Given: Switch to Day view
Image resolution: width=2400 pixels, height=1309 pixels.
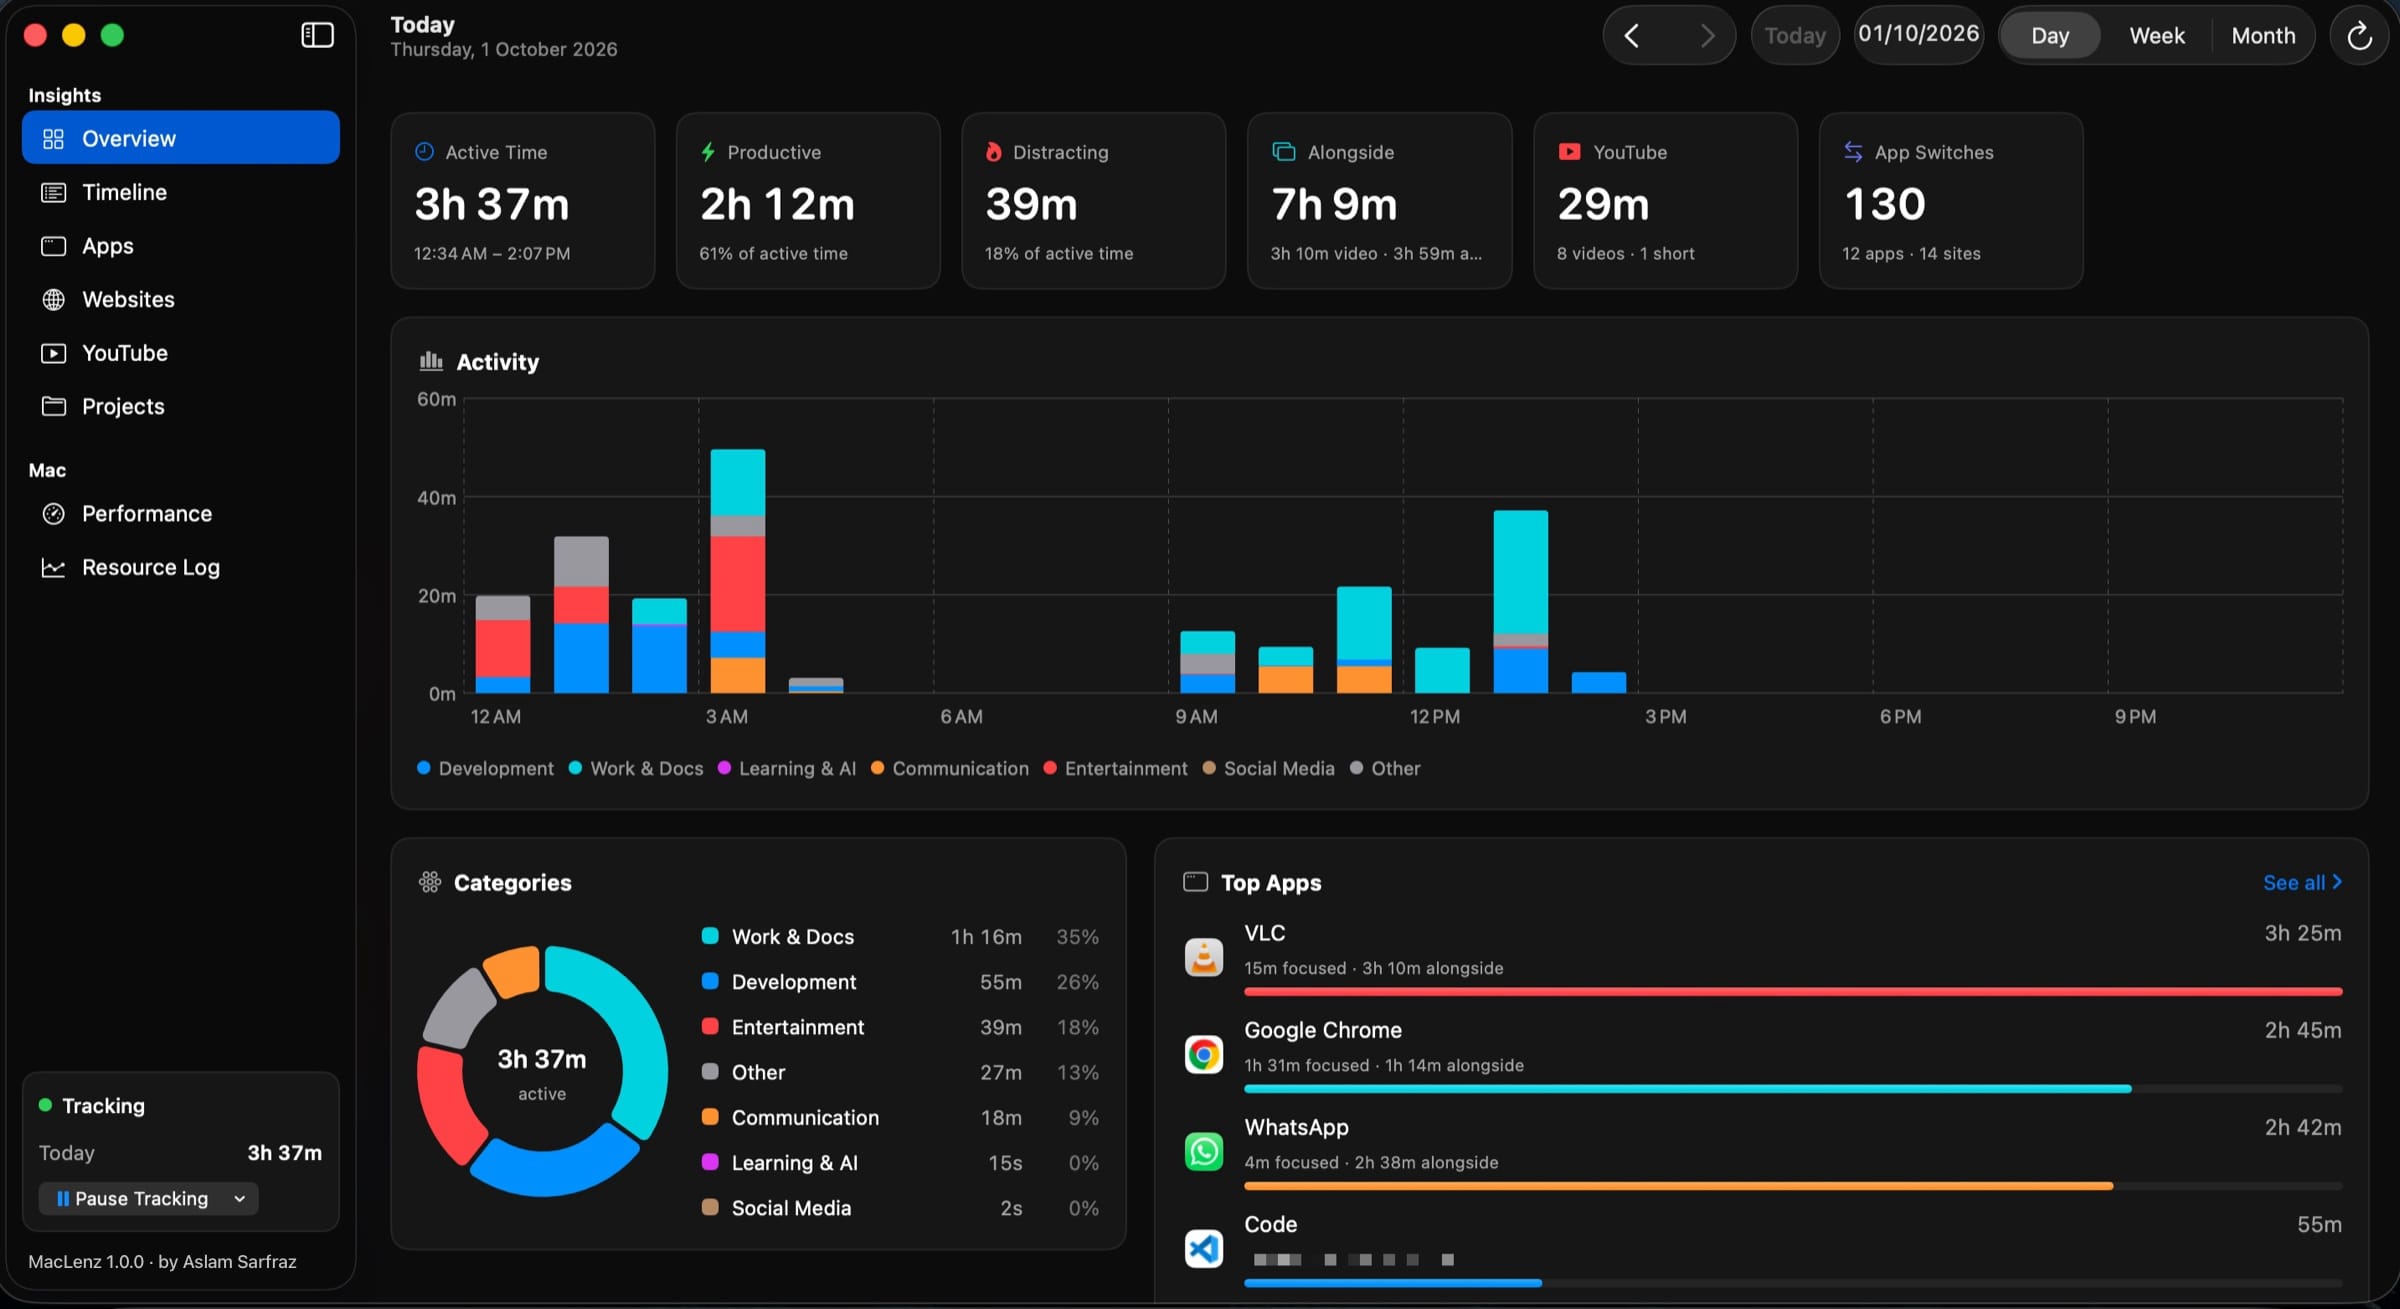Looking at the screenshot, I should [x=2050, y=36].
